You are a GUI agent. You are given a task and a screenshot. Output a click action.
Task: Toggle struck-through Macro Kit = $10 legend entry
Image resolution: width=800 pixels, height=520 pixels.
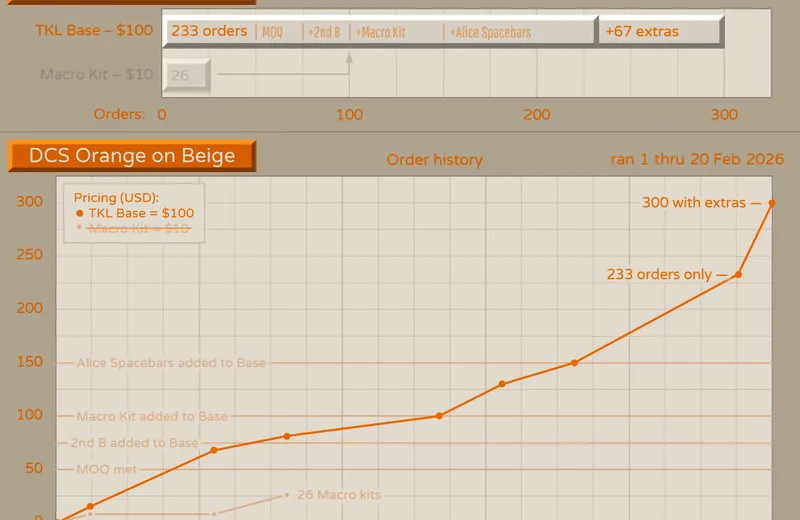[135, 228]
